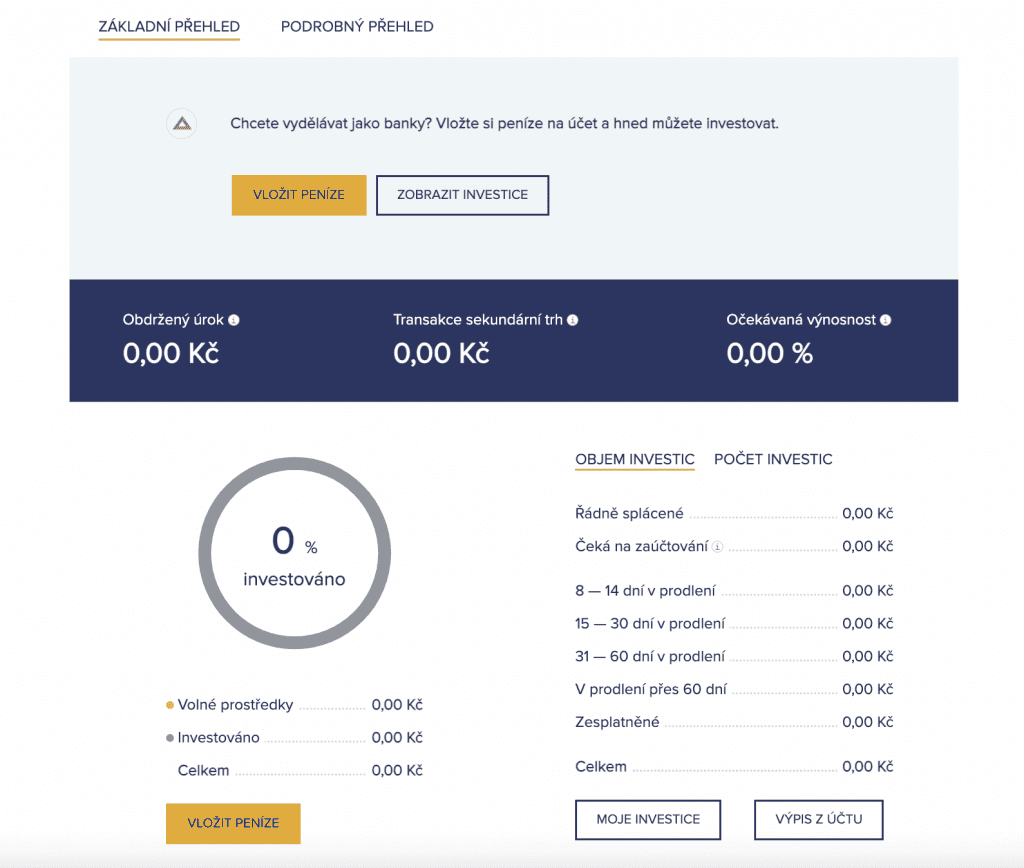Click the Zesplatněné row
Viewport: 1024px width, 868px height.
(733, 722)
